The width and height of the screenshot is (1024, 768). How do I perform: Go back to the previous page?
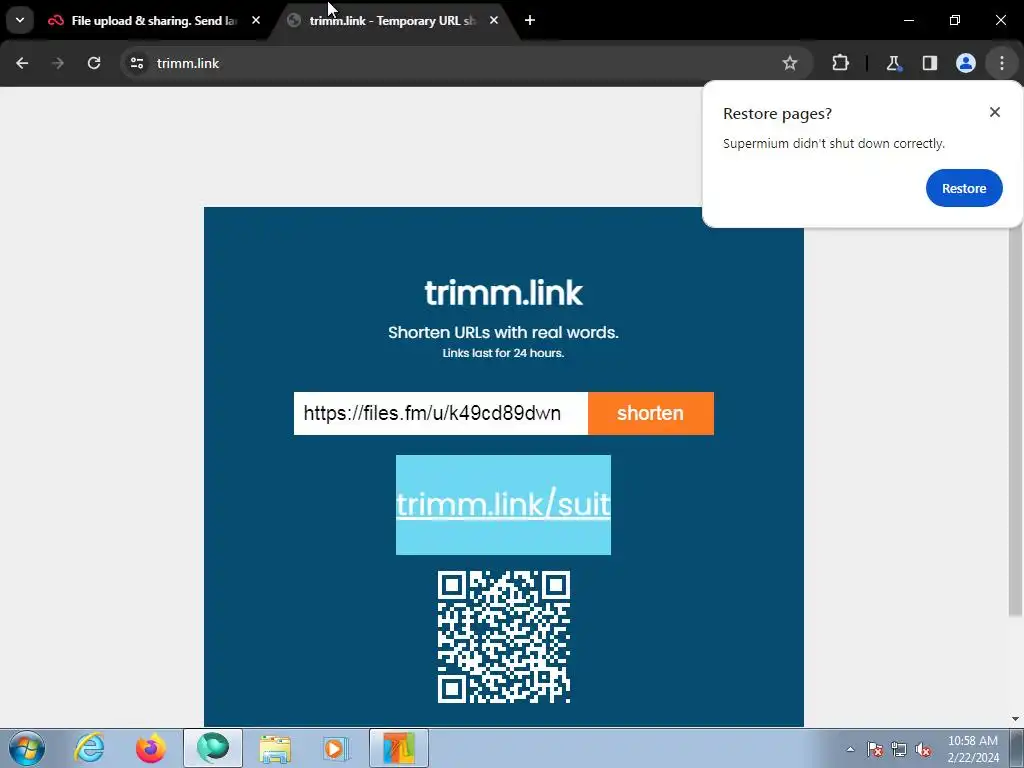point(22,63)
